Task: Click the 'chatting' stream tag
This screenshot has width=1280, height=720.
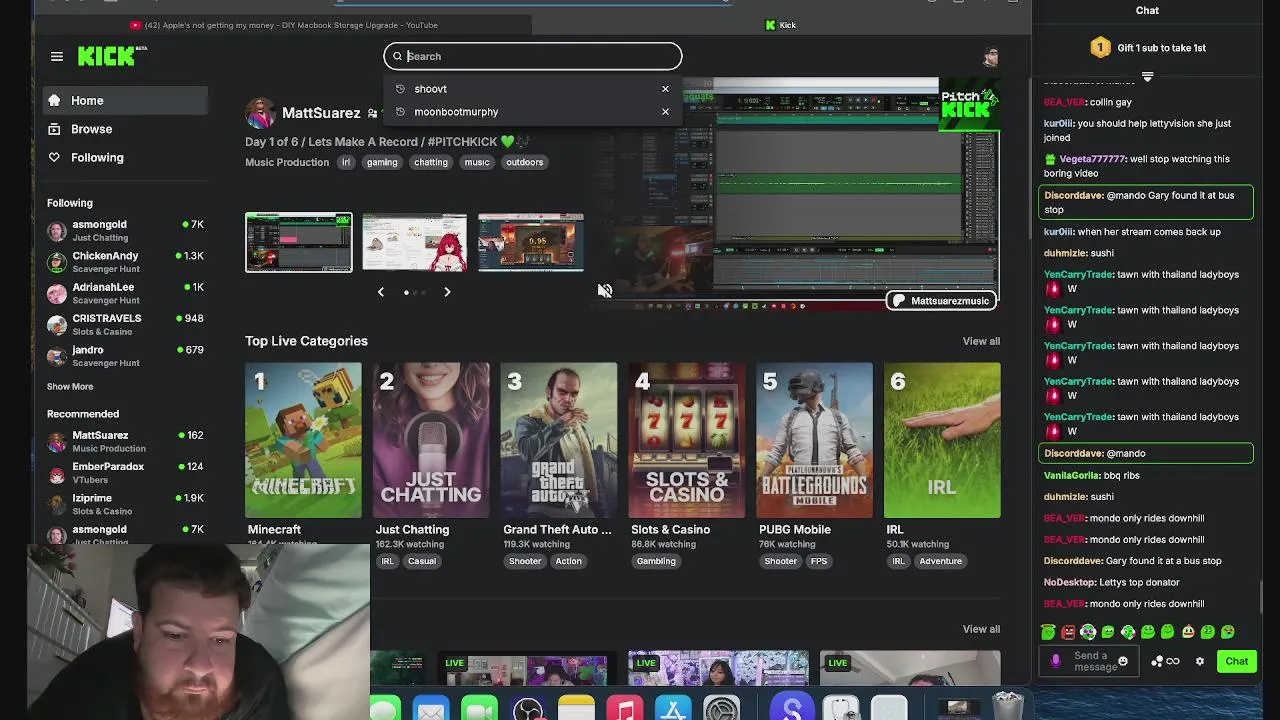Action: pos(431,162)
